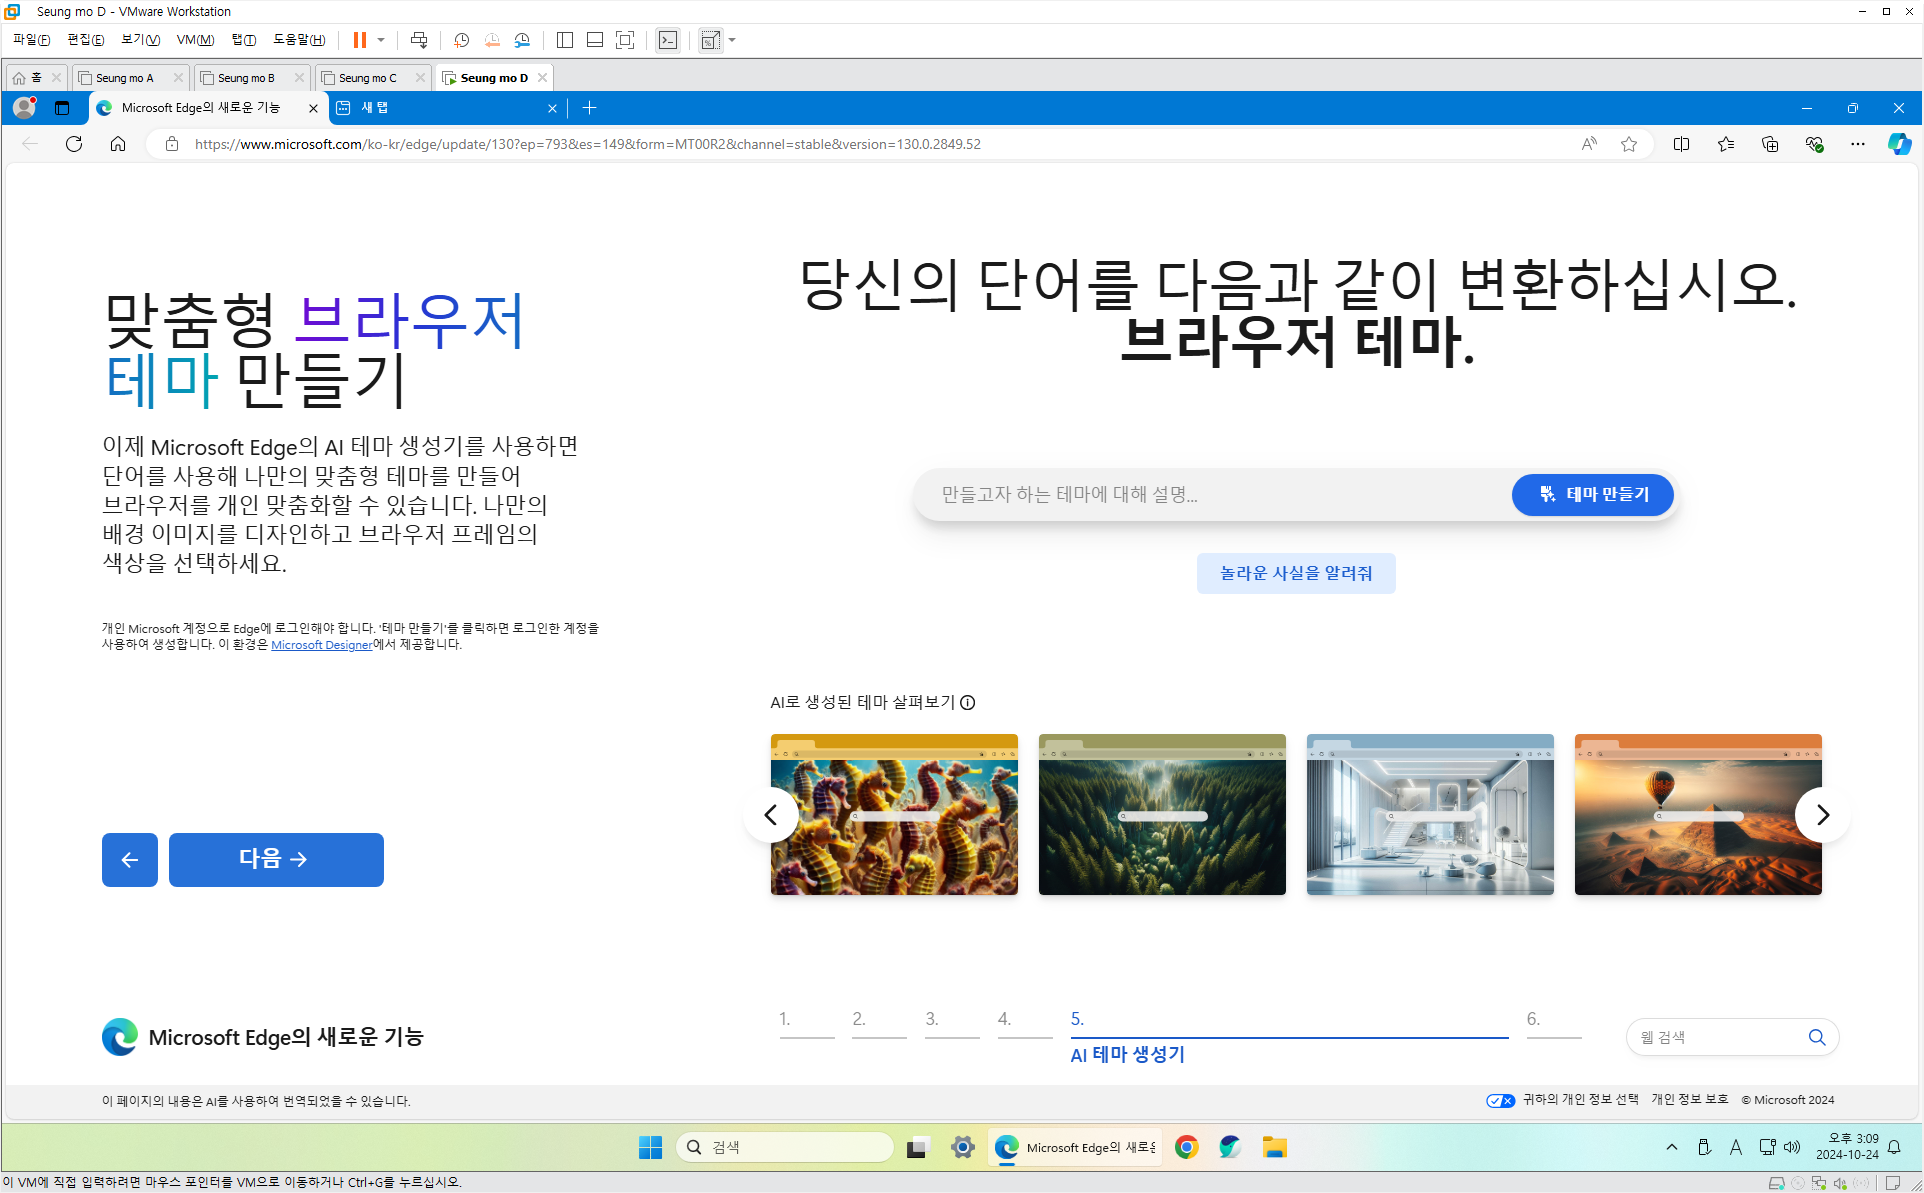Refresh the Edge page
Screen dimensions: 1924x1193
[x=74, y=144]
